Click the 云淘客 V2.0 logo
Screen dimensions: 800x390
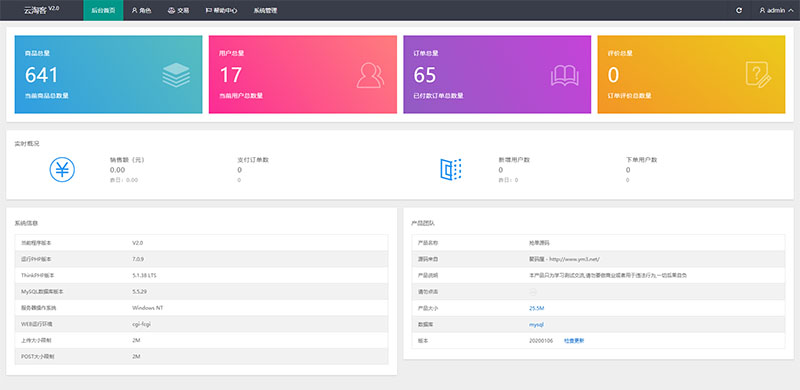point(41,10)
